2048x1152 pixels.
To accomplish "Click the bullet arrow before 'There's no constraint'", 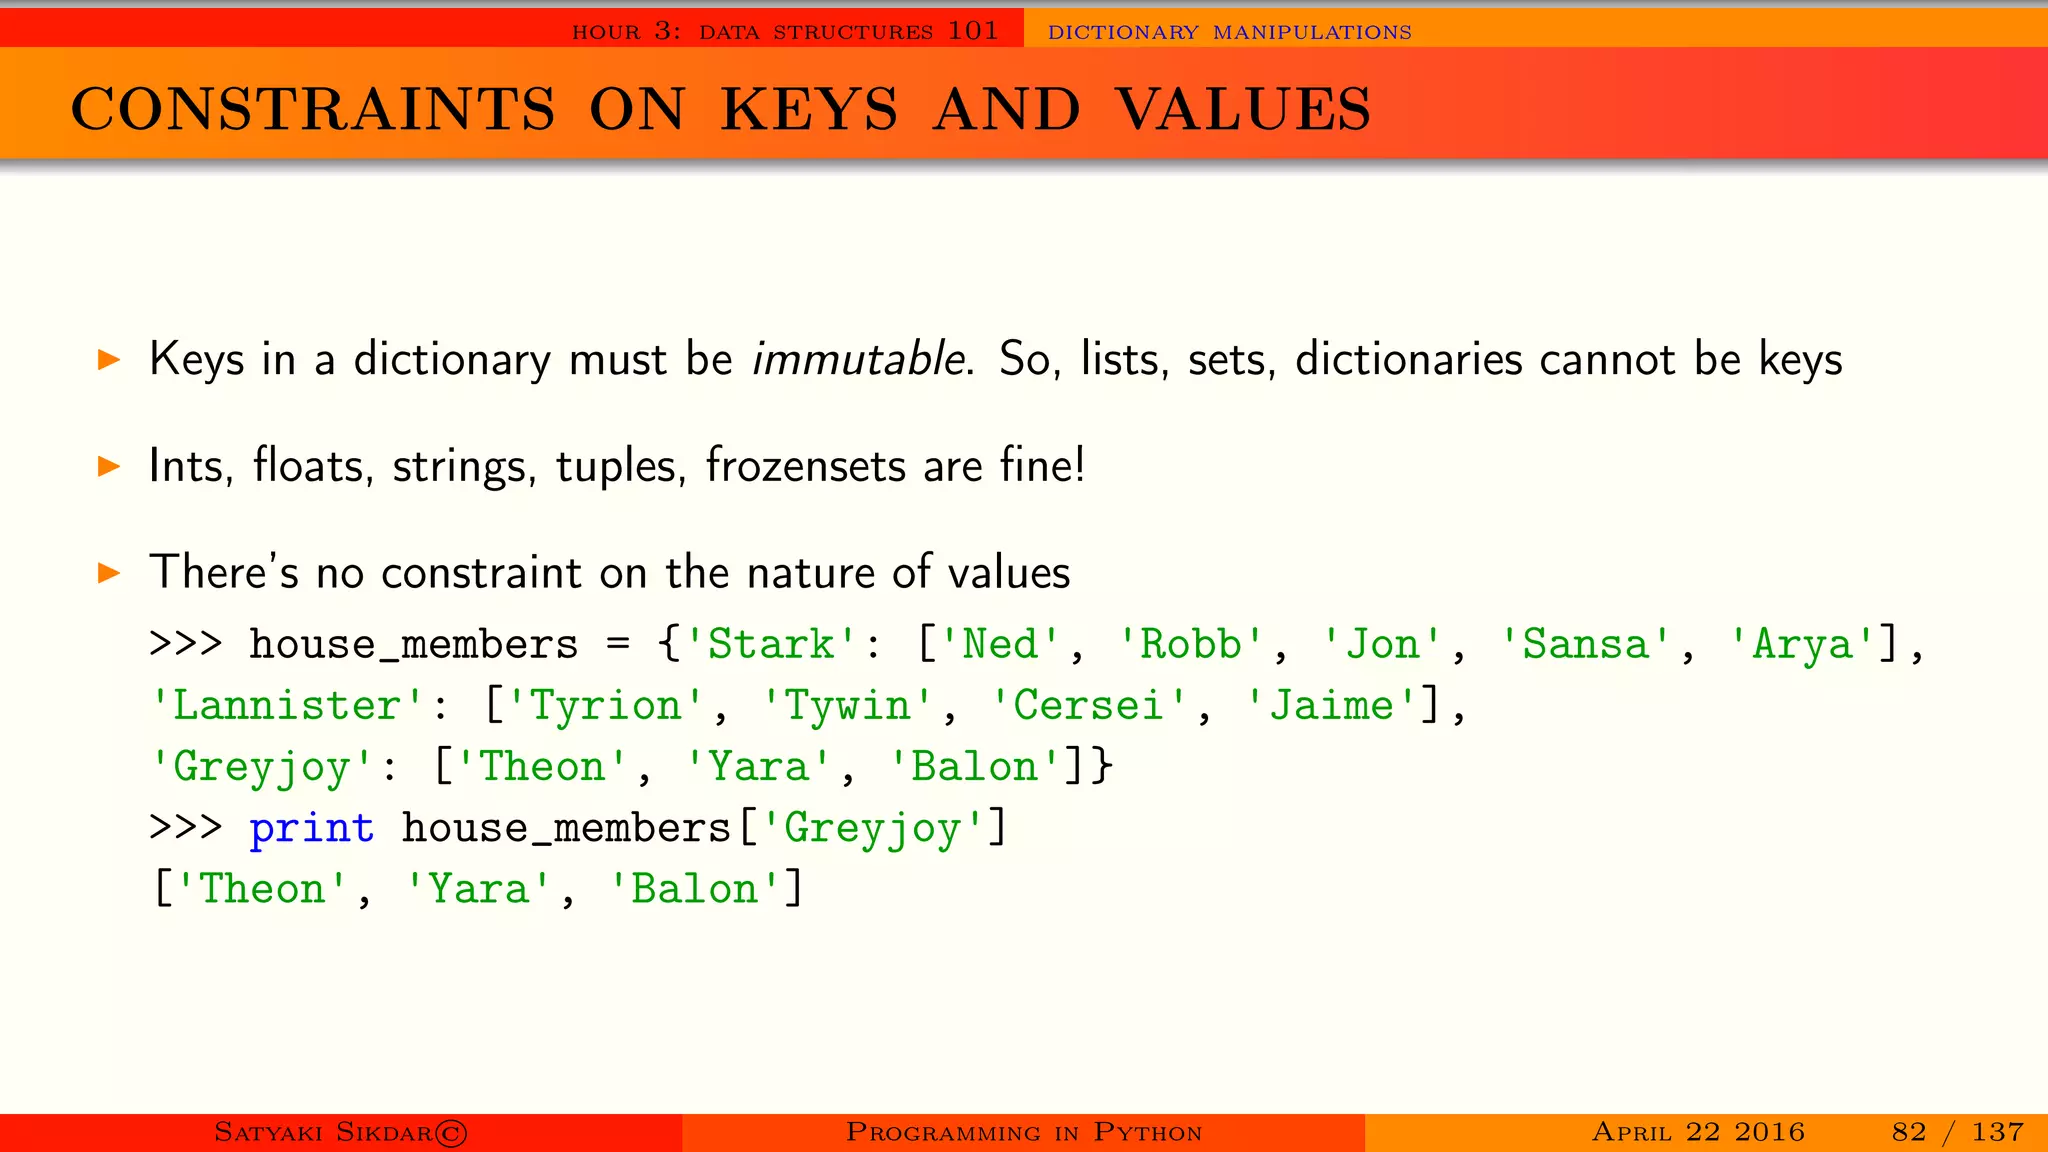I will [109, 573].
